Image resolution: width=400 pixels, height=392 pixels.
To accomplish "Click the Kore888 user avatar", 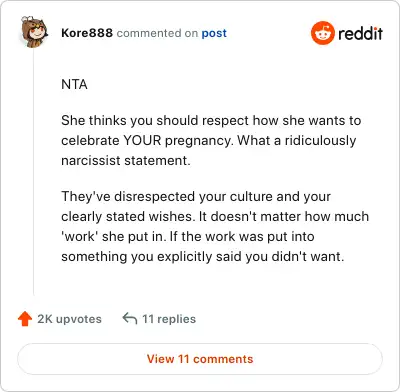I will [34, 31].
